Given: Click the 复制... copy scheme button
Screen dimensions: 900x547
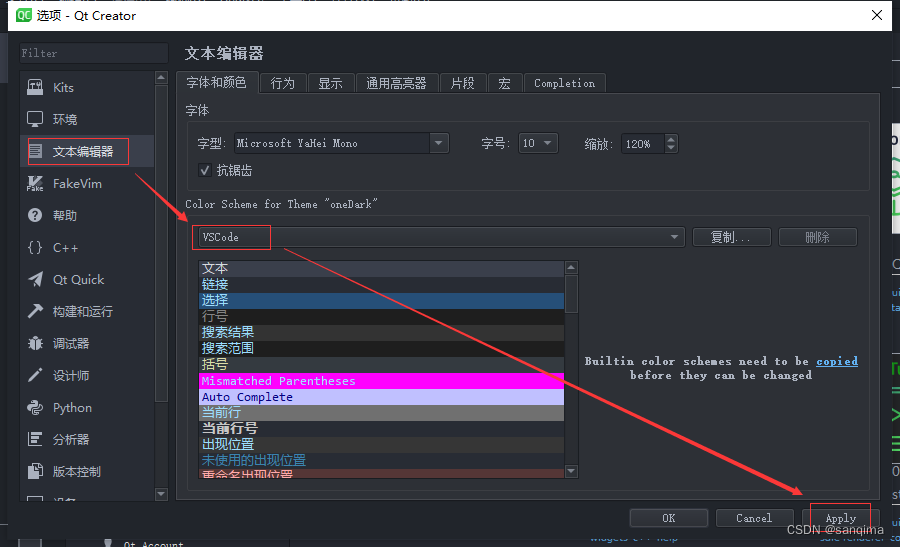Looking at the screenshot, I should pyautogui.click(x=731, y=237).
